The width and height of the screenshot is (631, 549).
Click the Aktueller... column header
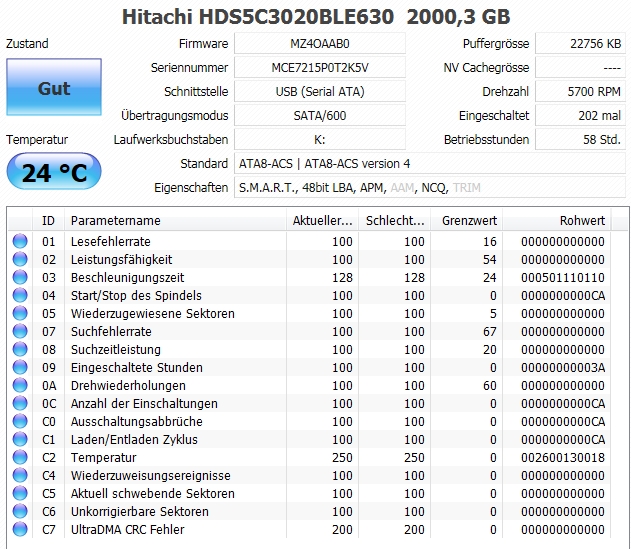(322, 221)
